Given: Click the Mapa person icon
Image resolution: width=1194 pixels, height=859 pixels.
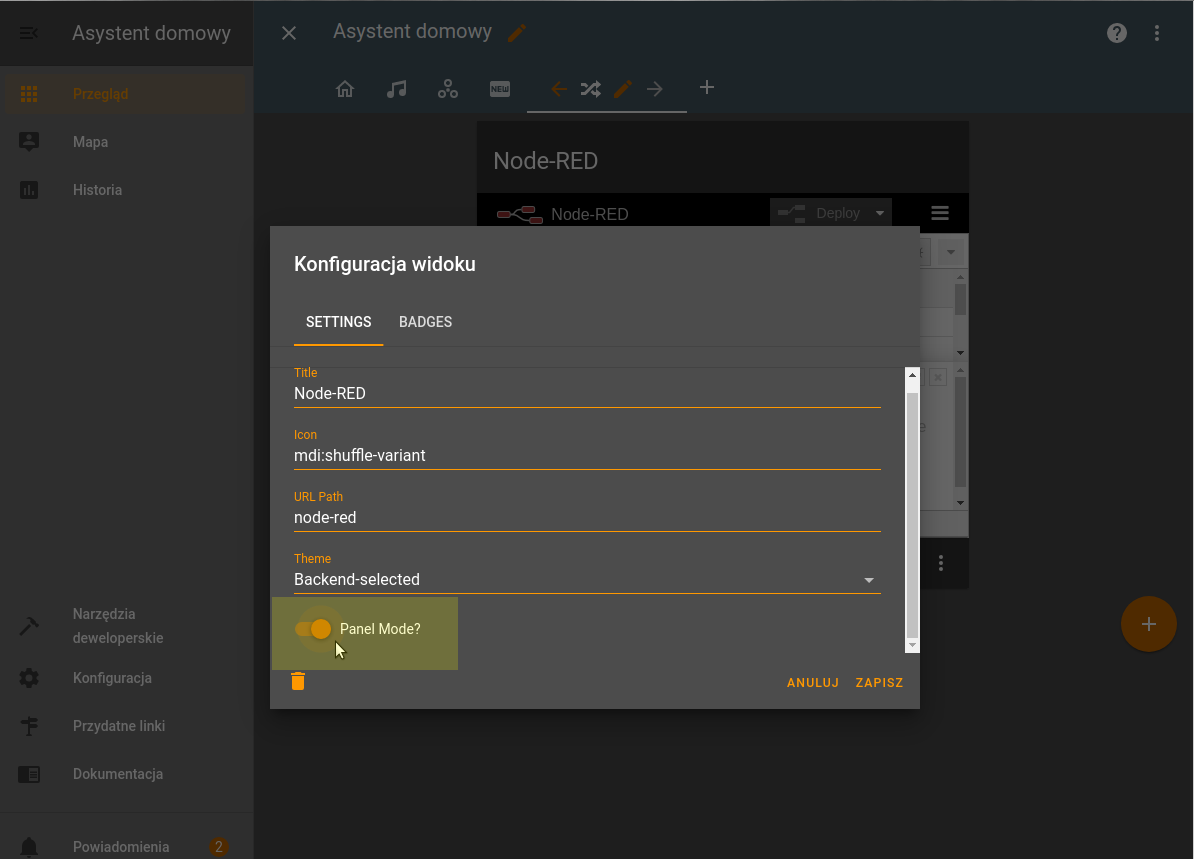Looking at the screenshot, I should 29,142.
